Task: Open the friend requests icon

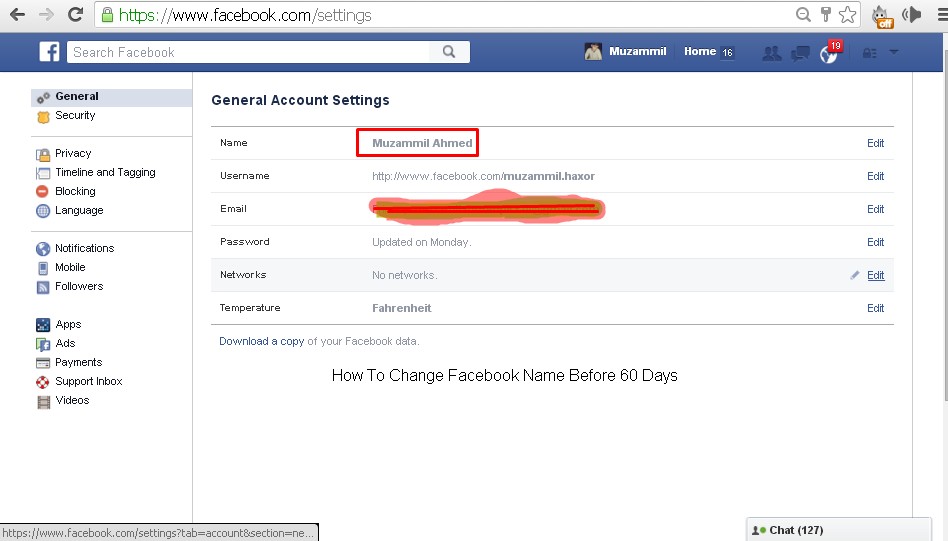Action: 771,53
